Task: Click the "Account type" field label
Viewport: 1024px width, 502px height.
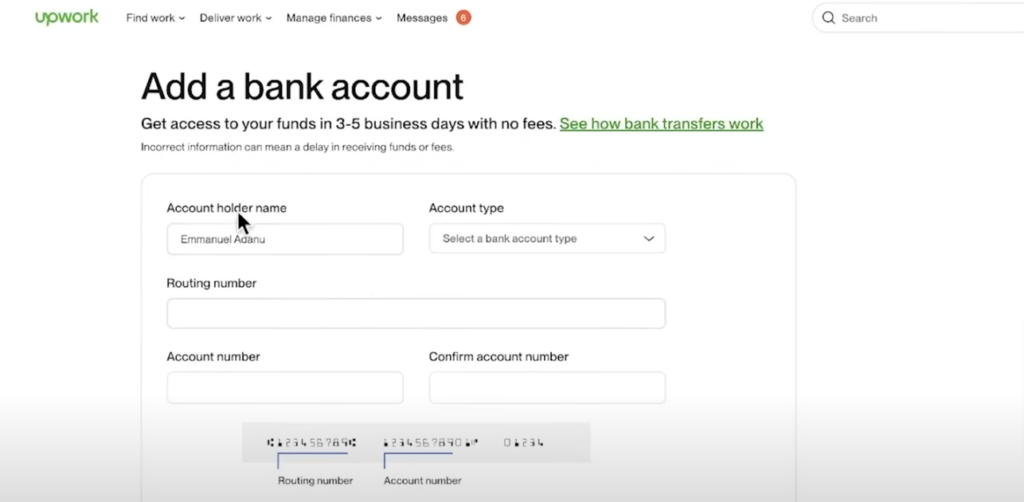Action: click(x=466, y=208)
